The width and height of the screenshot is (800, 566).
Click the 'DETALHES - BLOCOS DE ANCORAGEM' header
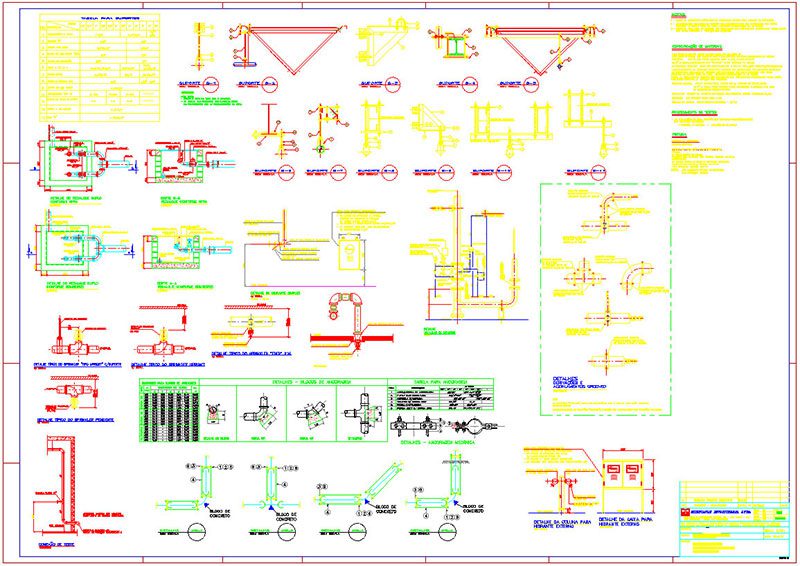[x=312, y=381]
